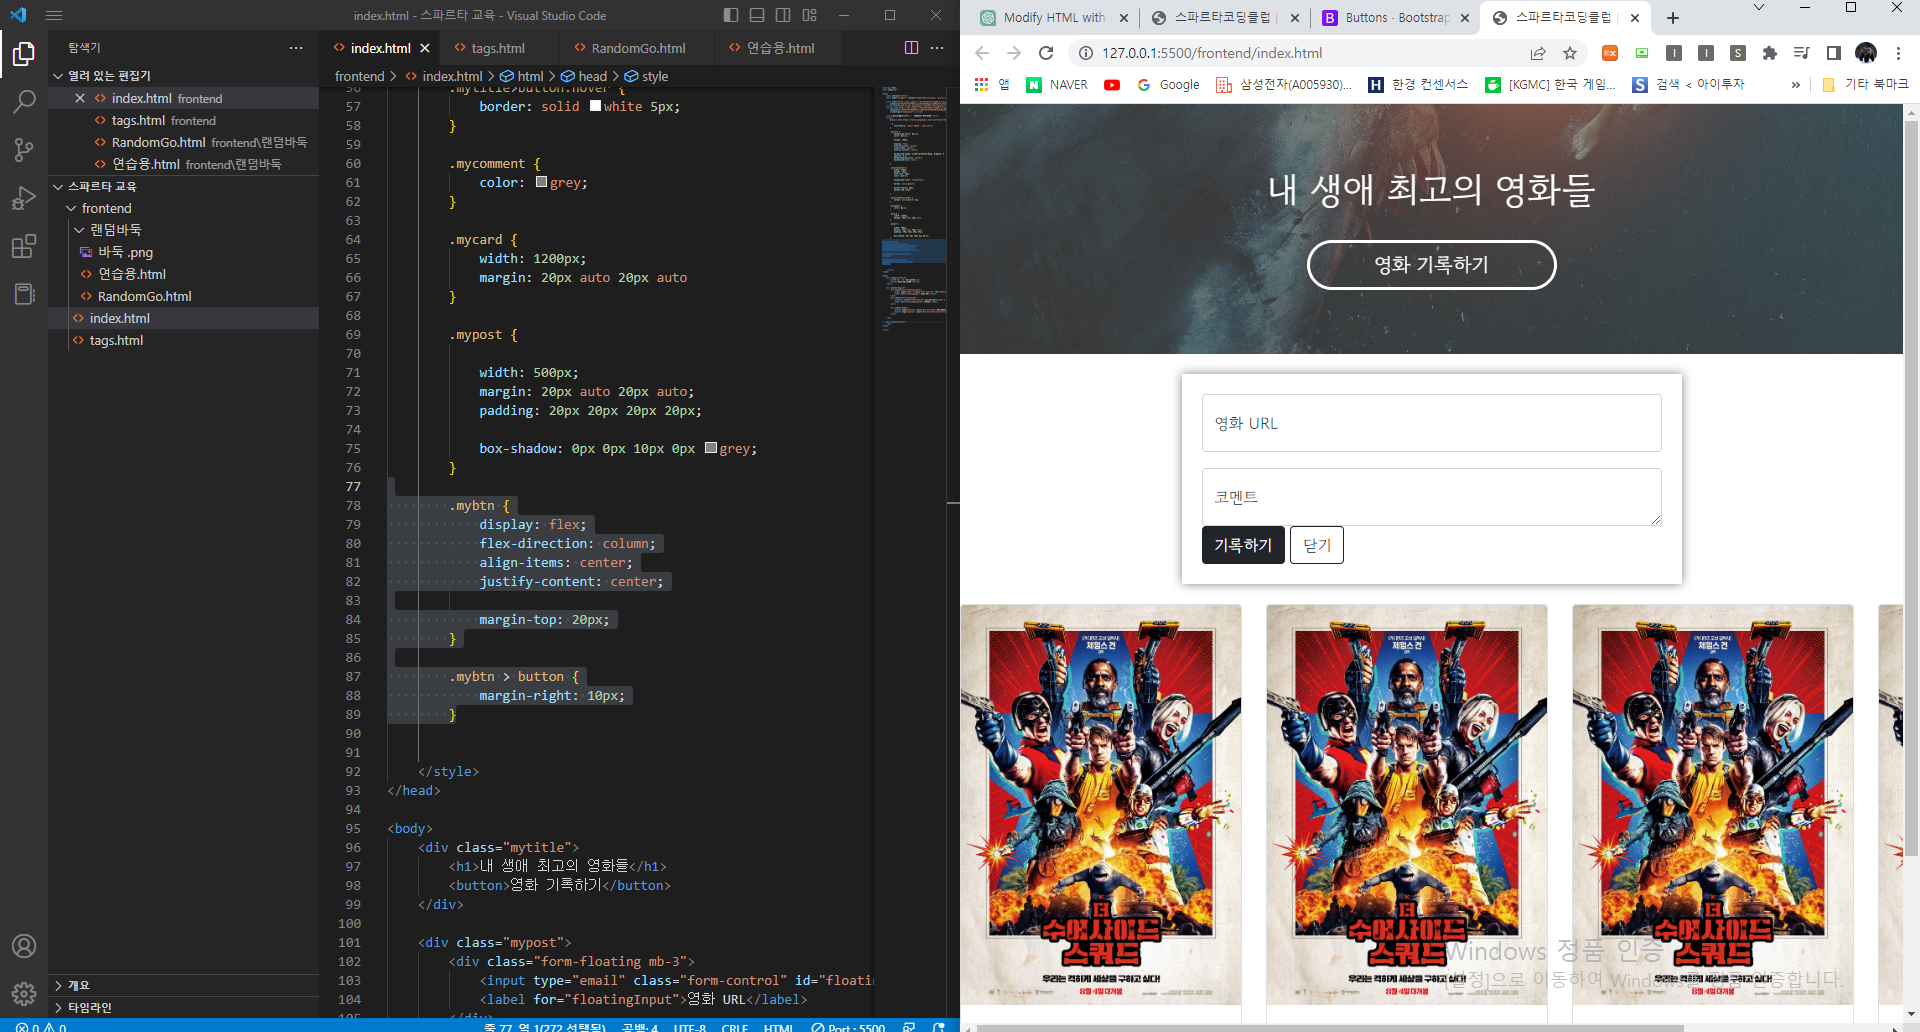The image size is (1920, 1032).
Task: Click the '닫기' close button
Action: pos(1317,545)
